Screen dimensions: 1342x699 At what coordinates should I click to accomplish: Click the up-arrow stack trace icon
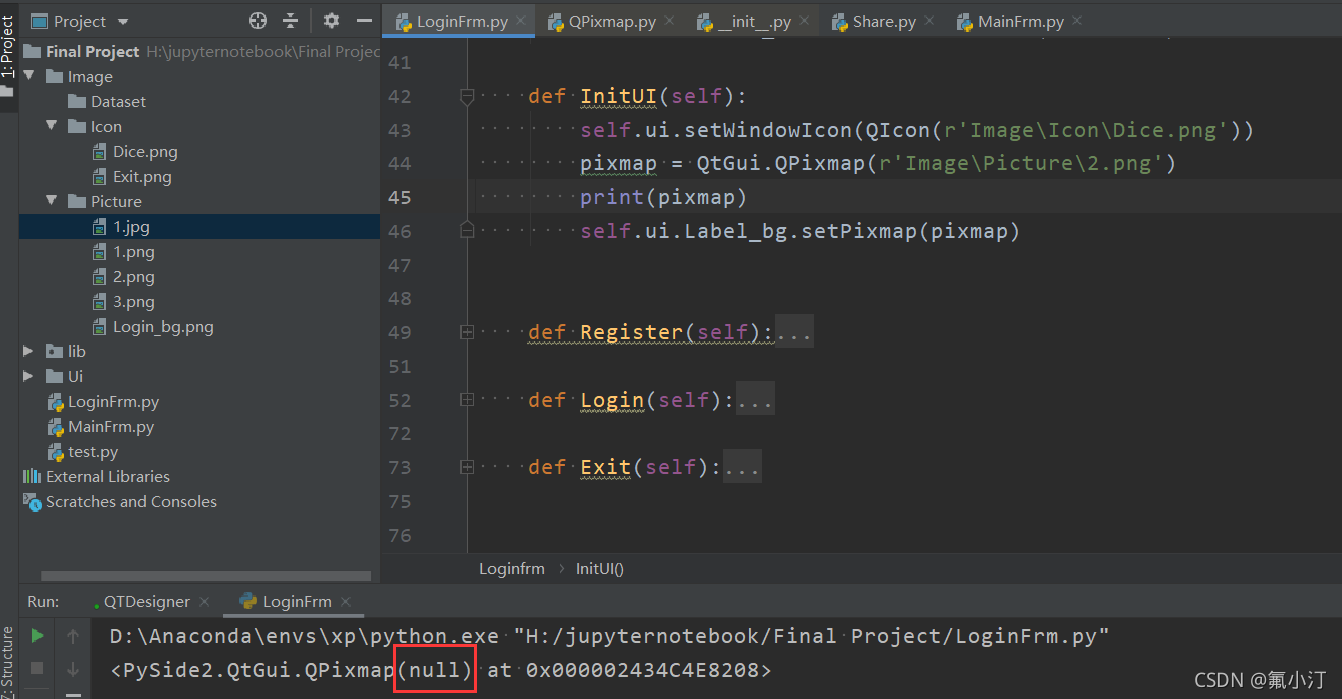point(73,636)
